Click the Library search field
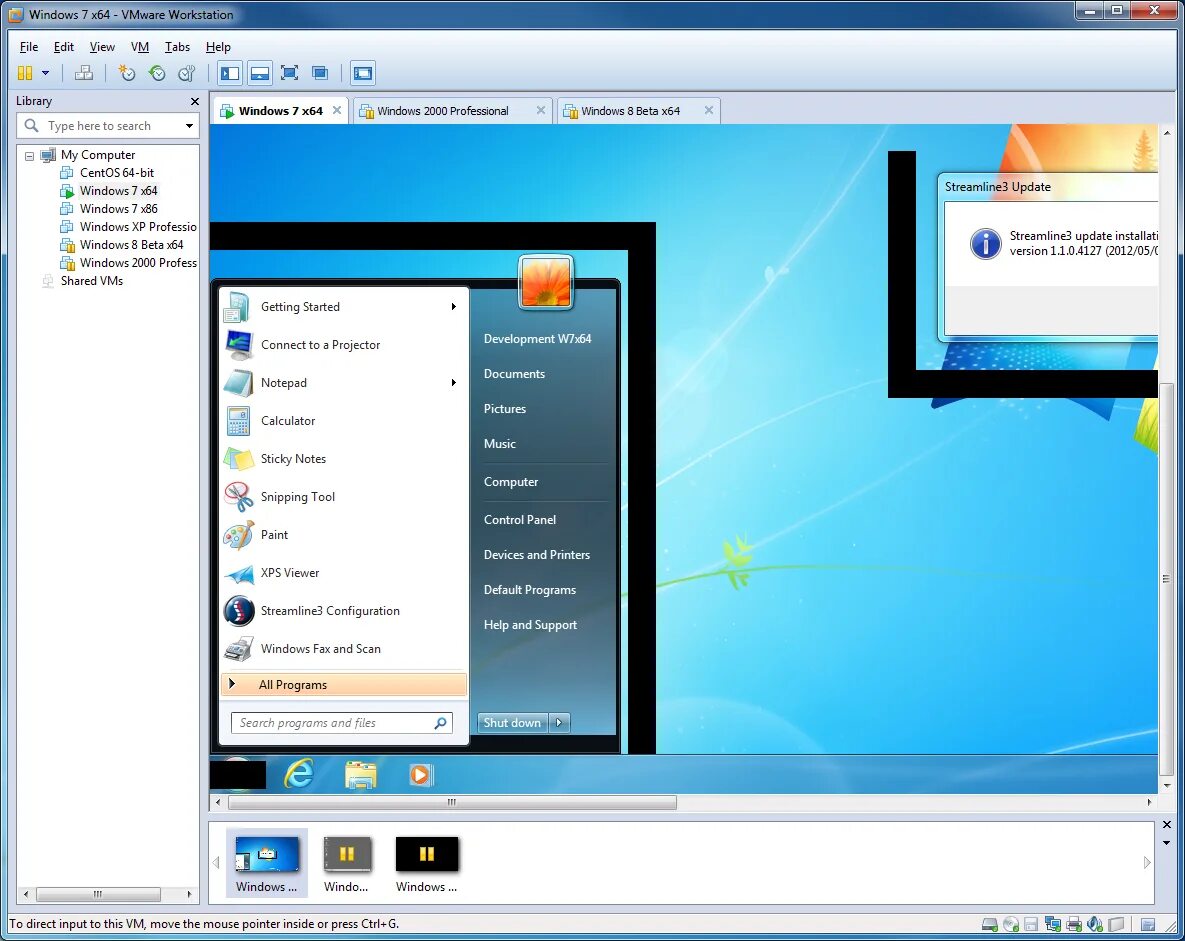The height and width of the screenshot is (941, 1185). [108, 125]
